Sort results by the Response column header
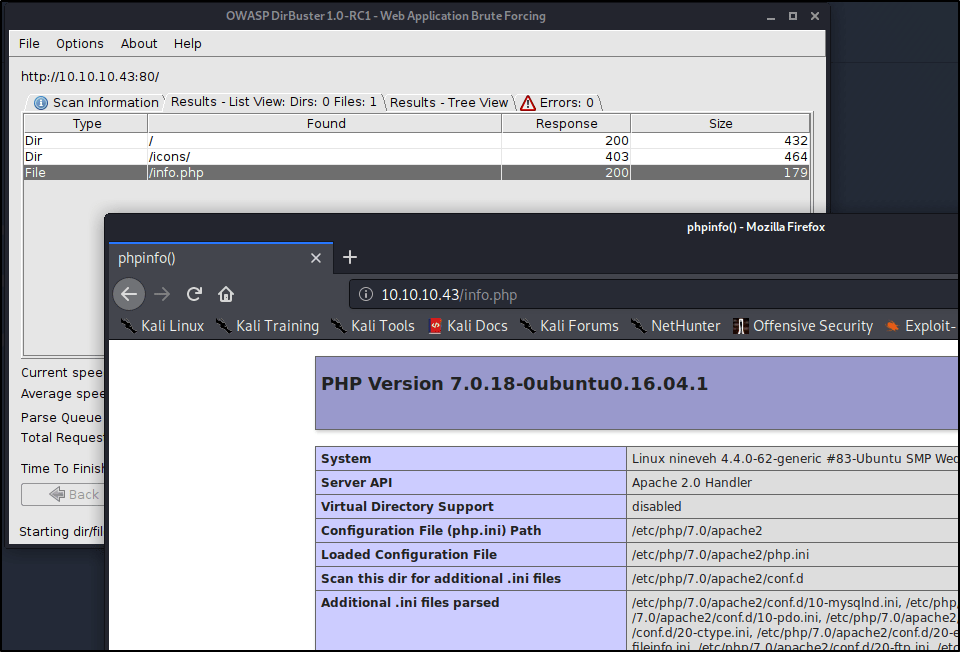 pyautogui.click(x=566, y=124)
